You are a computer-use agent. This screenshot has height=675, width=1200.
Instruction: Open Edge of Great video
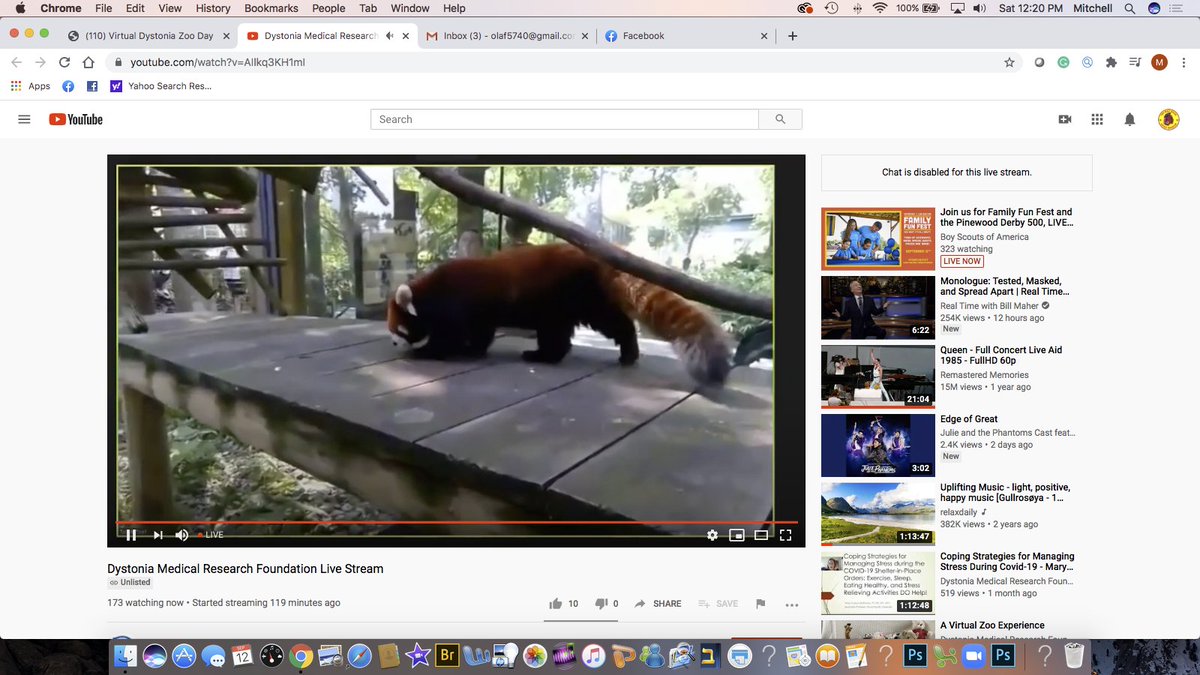(x=969, y=419)
